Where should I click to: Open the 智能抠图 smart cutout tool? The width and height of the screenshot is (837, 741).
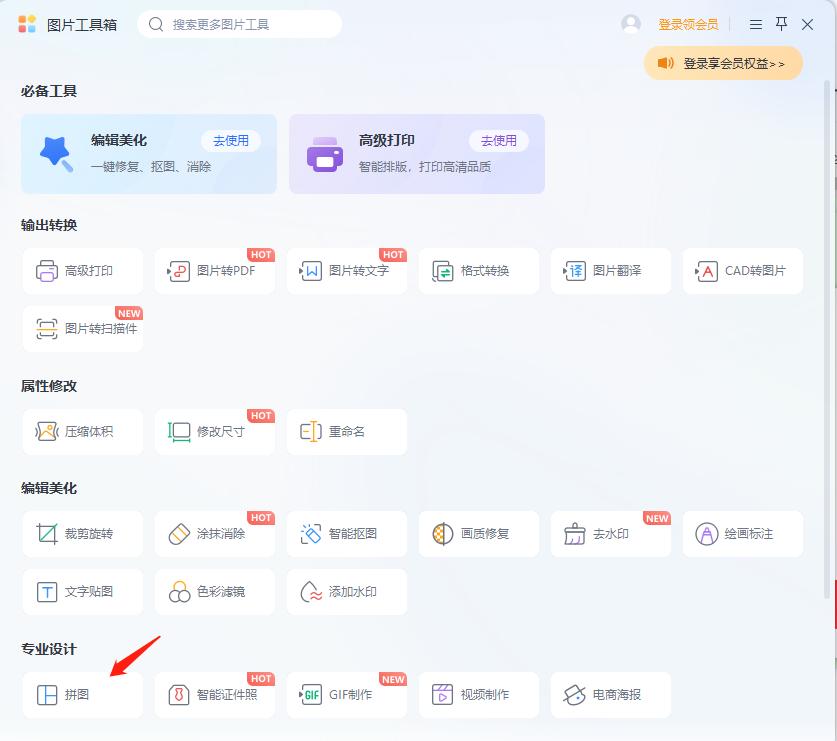click(x=347, y=531)
